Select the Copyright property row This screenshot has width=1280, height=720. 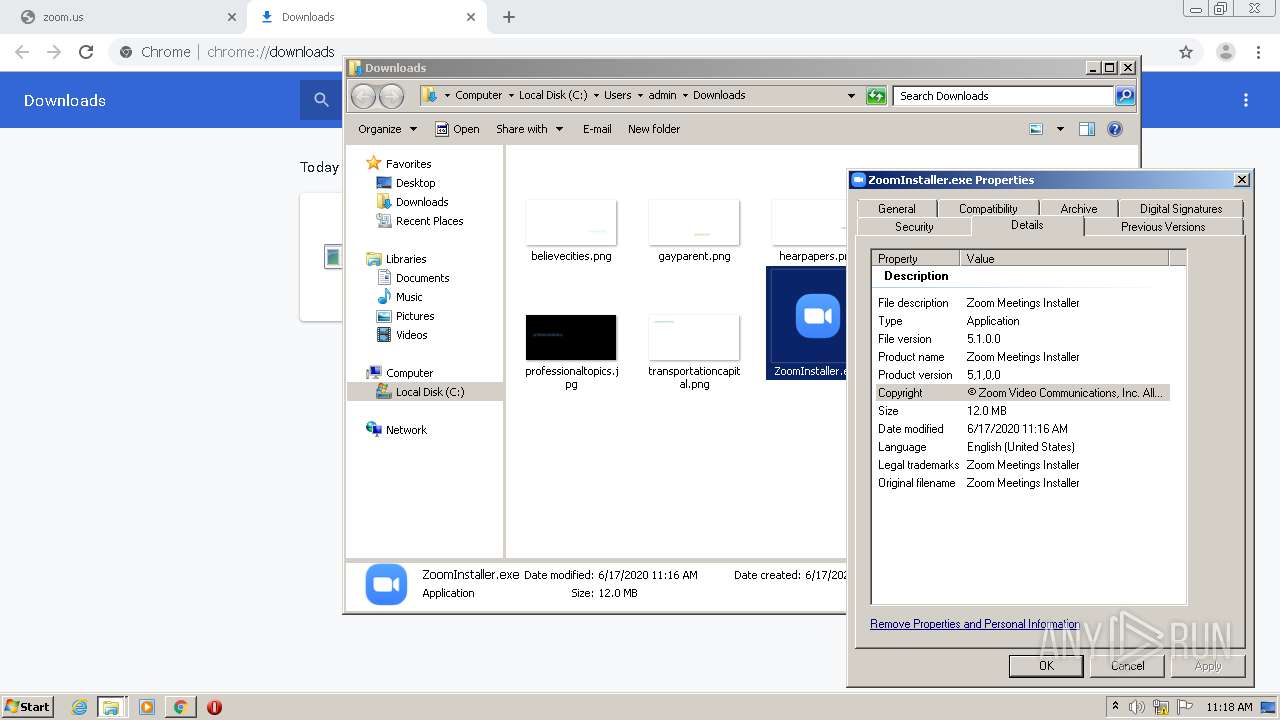pyautogui.click(x=1022, y=393)
